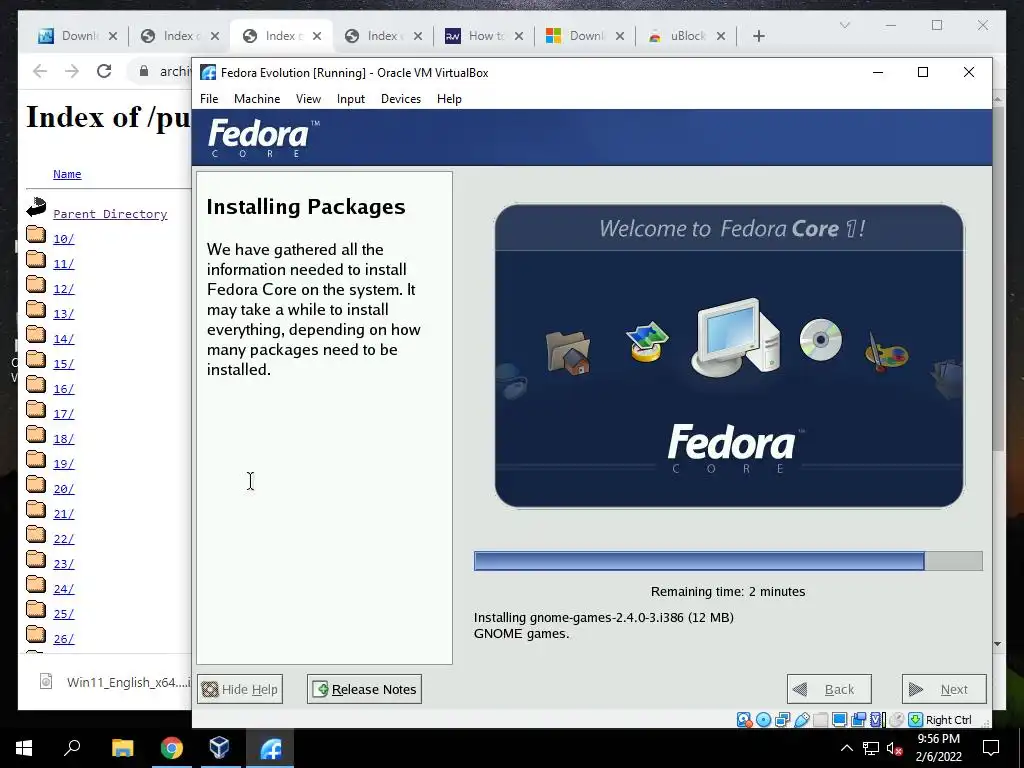
Task: Click Chrome's reload page button
Action: (x=104, y=71)
